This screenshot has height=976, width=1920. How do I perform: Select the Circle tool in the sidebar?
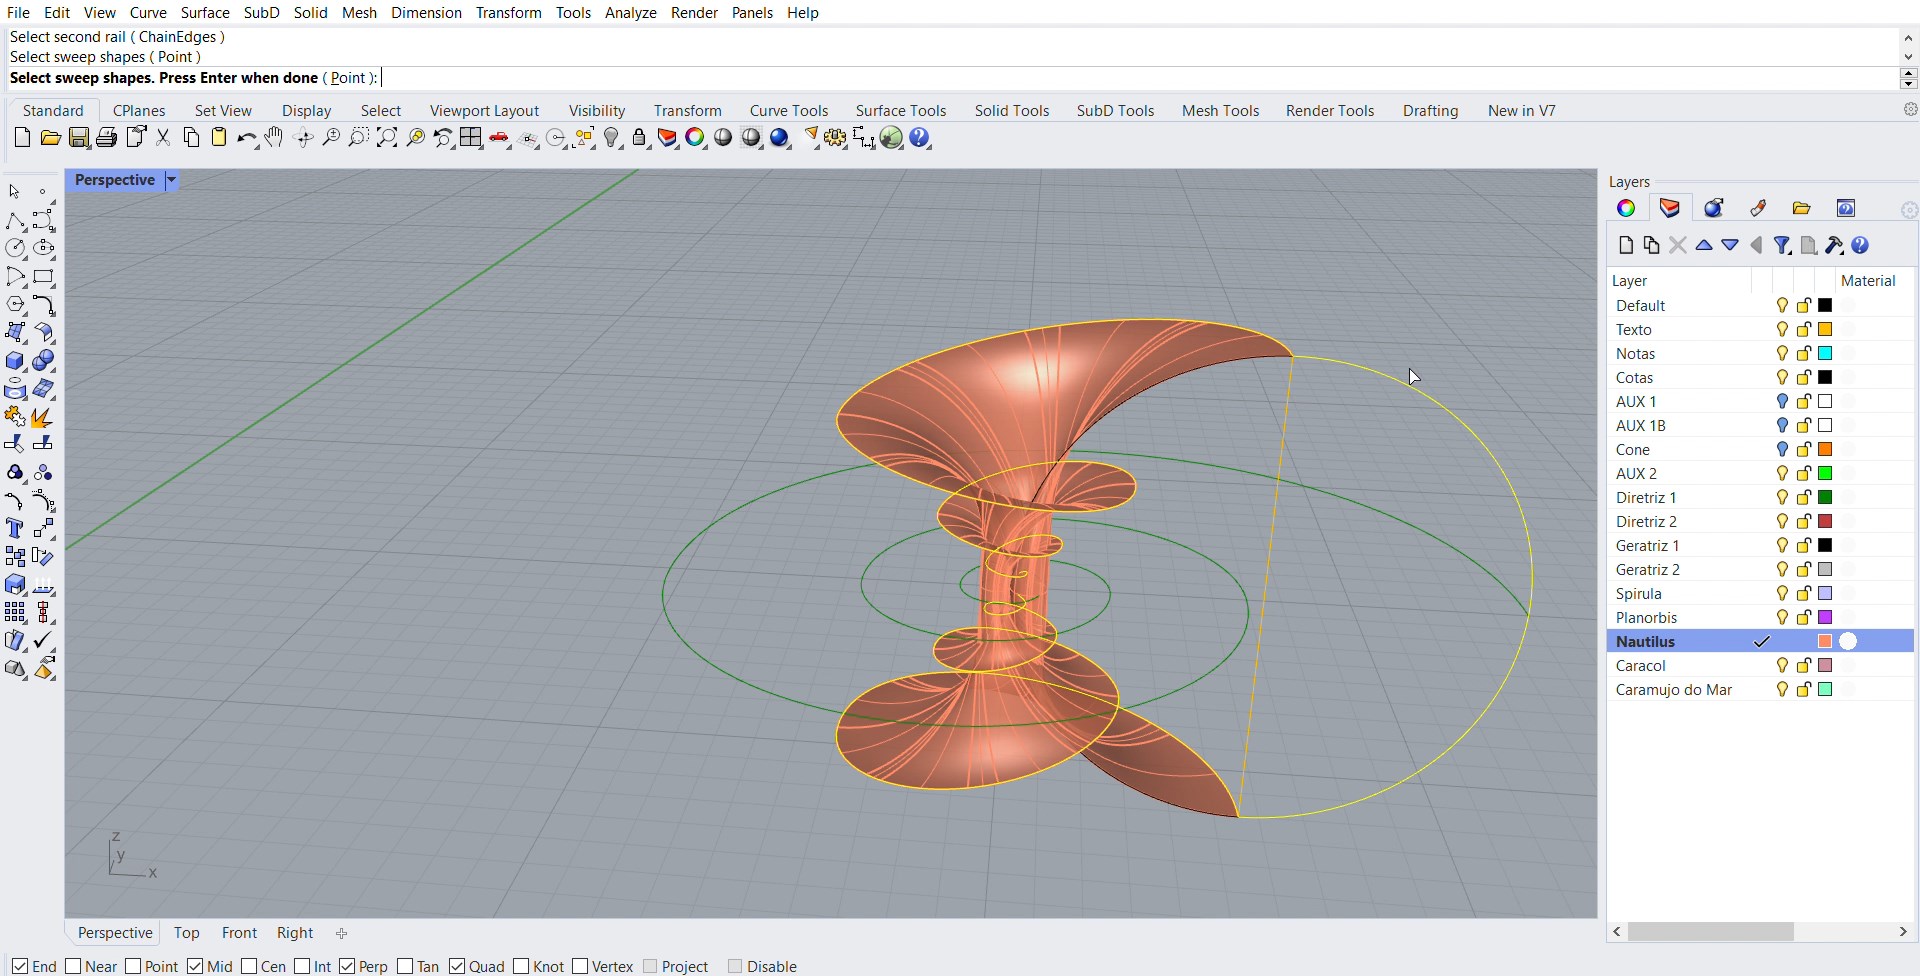pyautogui.click(x=15, y=248)
